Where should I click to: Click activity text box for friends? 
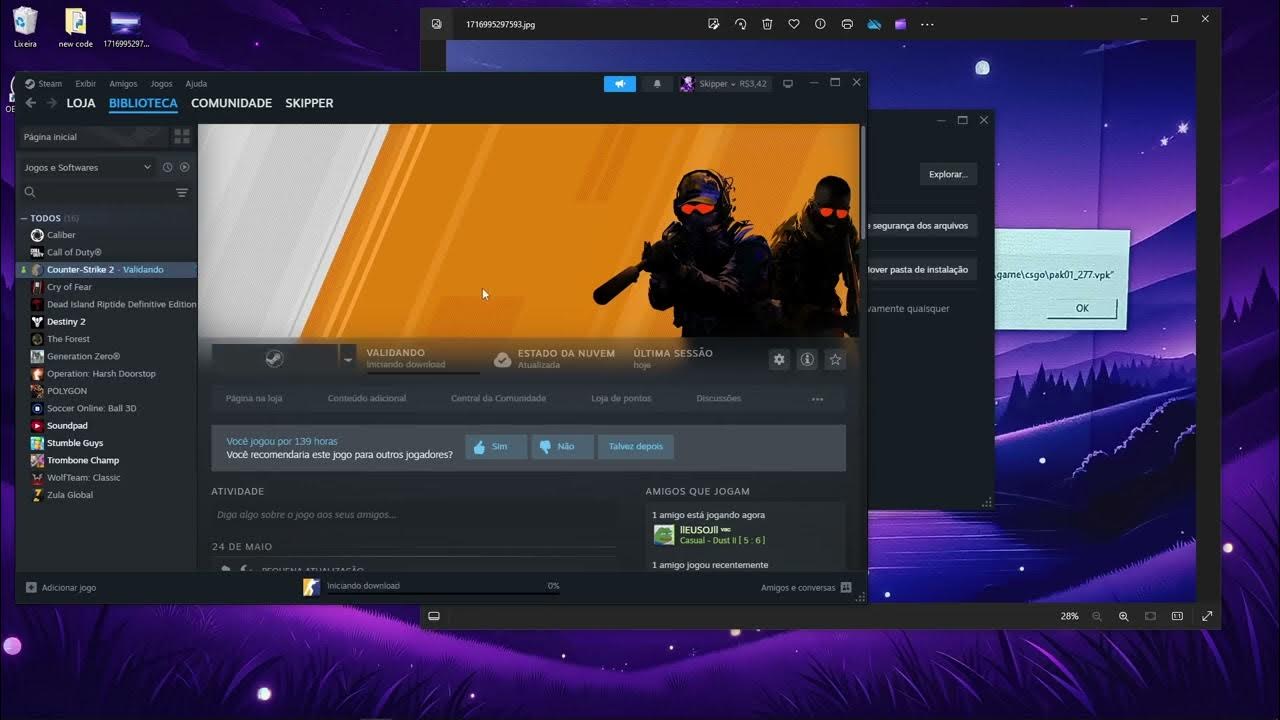tap(415, 515)
